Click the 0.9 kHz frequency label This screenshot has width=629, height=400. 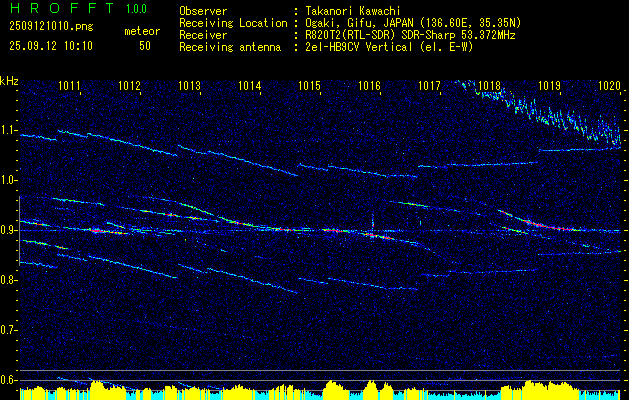tap(9, 230)
